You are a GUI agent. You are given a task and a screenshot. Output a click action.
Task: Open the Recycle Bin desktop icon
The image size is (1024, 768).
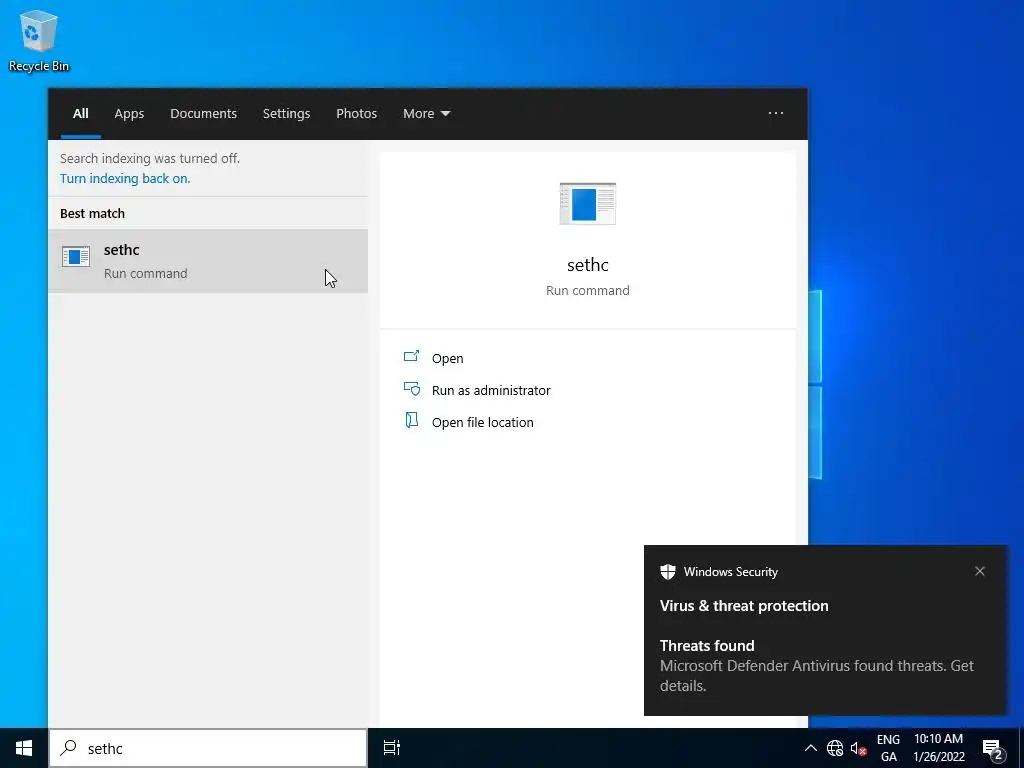(x=39, y=41)
